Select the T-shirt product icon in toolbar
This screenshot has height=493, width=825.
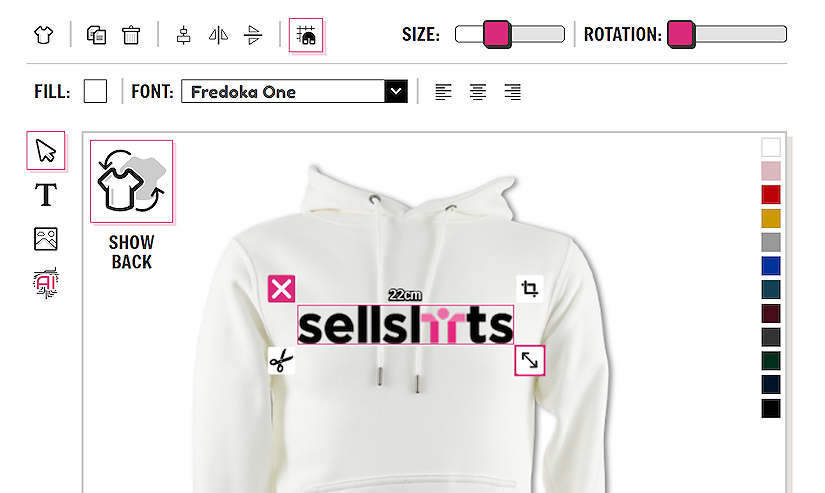click(x=44, y=35)
